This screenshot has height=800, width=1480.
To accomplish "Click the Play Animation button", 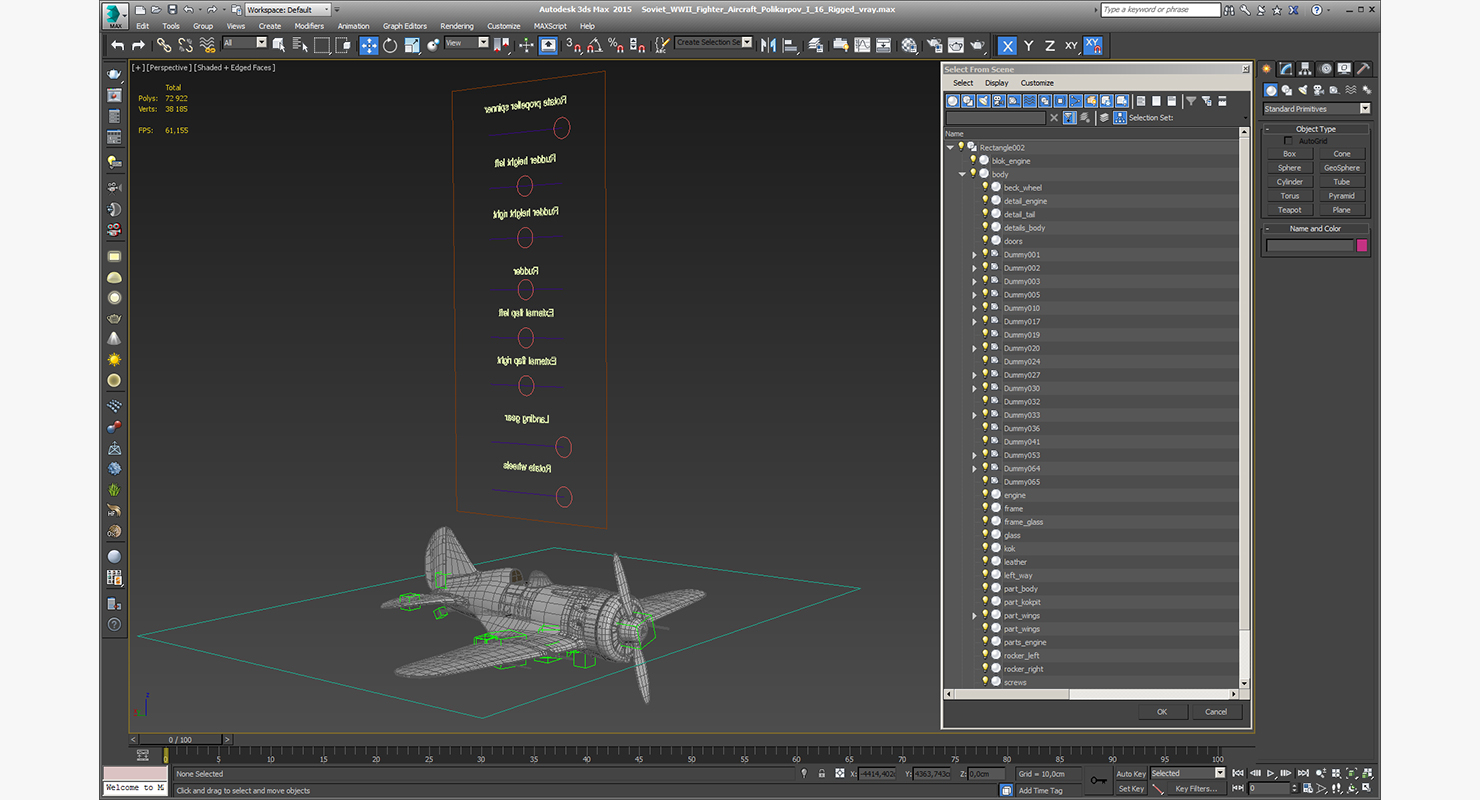I will 1271,773.
